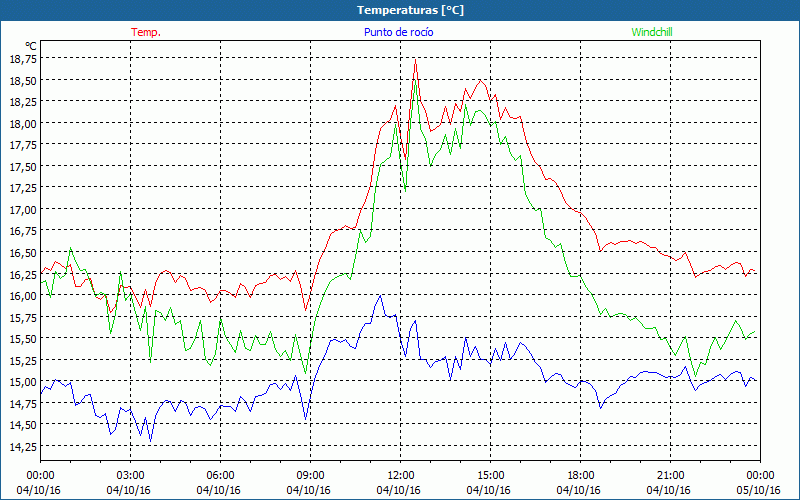
Task: Click the 18,00 y-axis value
Action: (23, 123)
